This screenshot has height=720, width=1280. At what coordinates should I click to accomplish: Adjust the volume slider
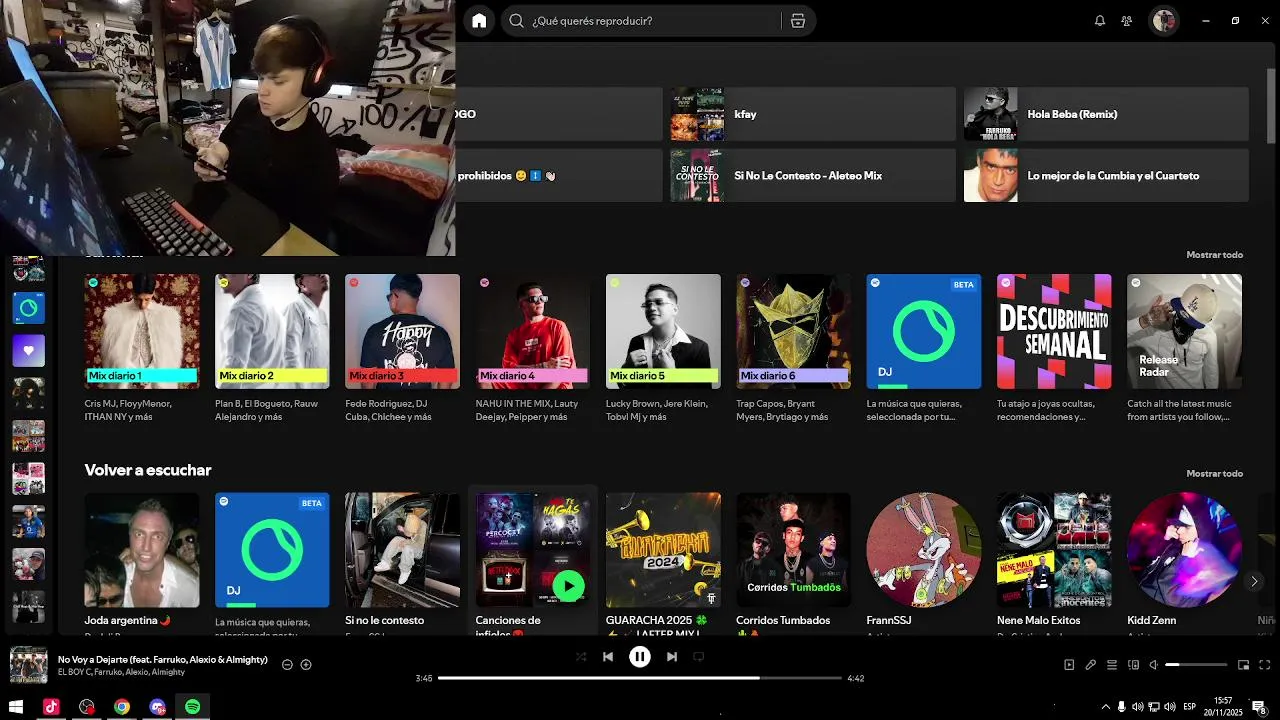(1196, 665)
